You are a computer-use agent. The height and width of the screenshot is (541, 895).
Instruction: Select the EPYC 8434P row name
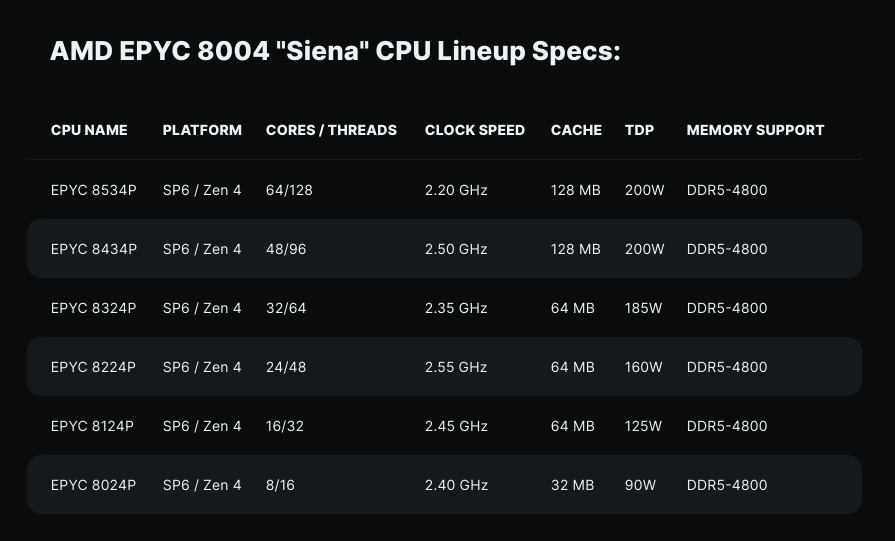tap(93, 249)
